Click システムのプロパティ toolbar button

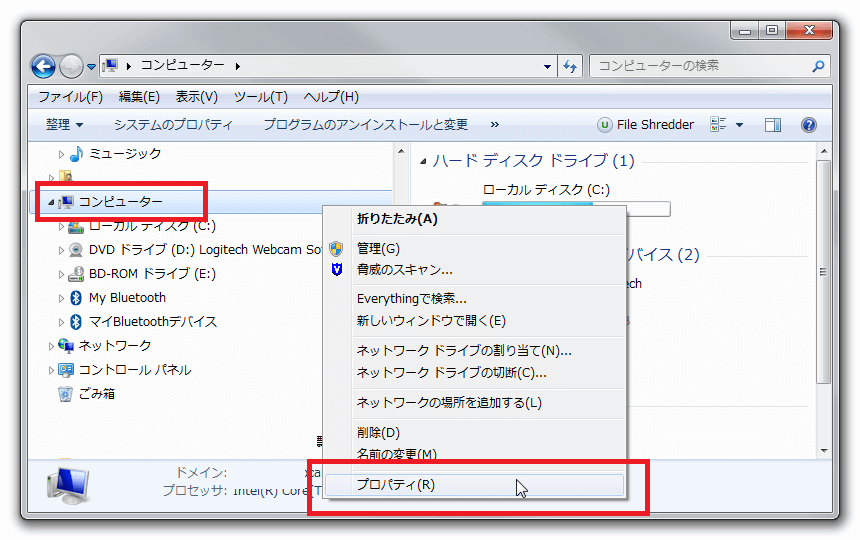(173, 125)
